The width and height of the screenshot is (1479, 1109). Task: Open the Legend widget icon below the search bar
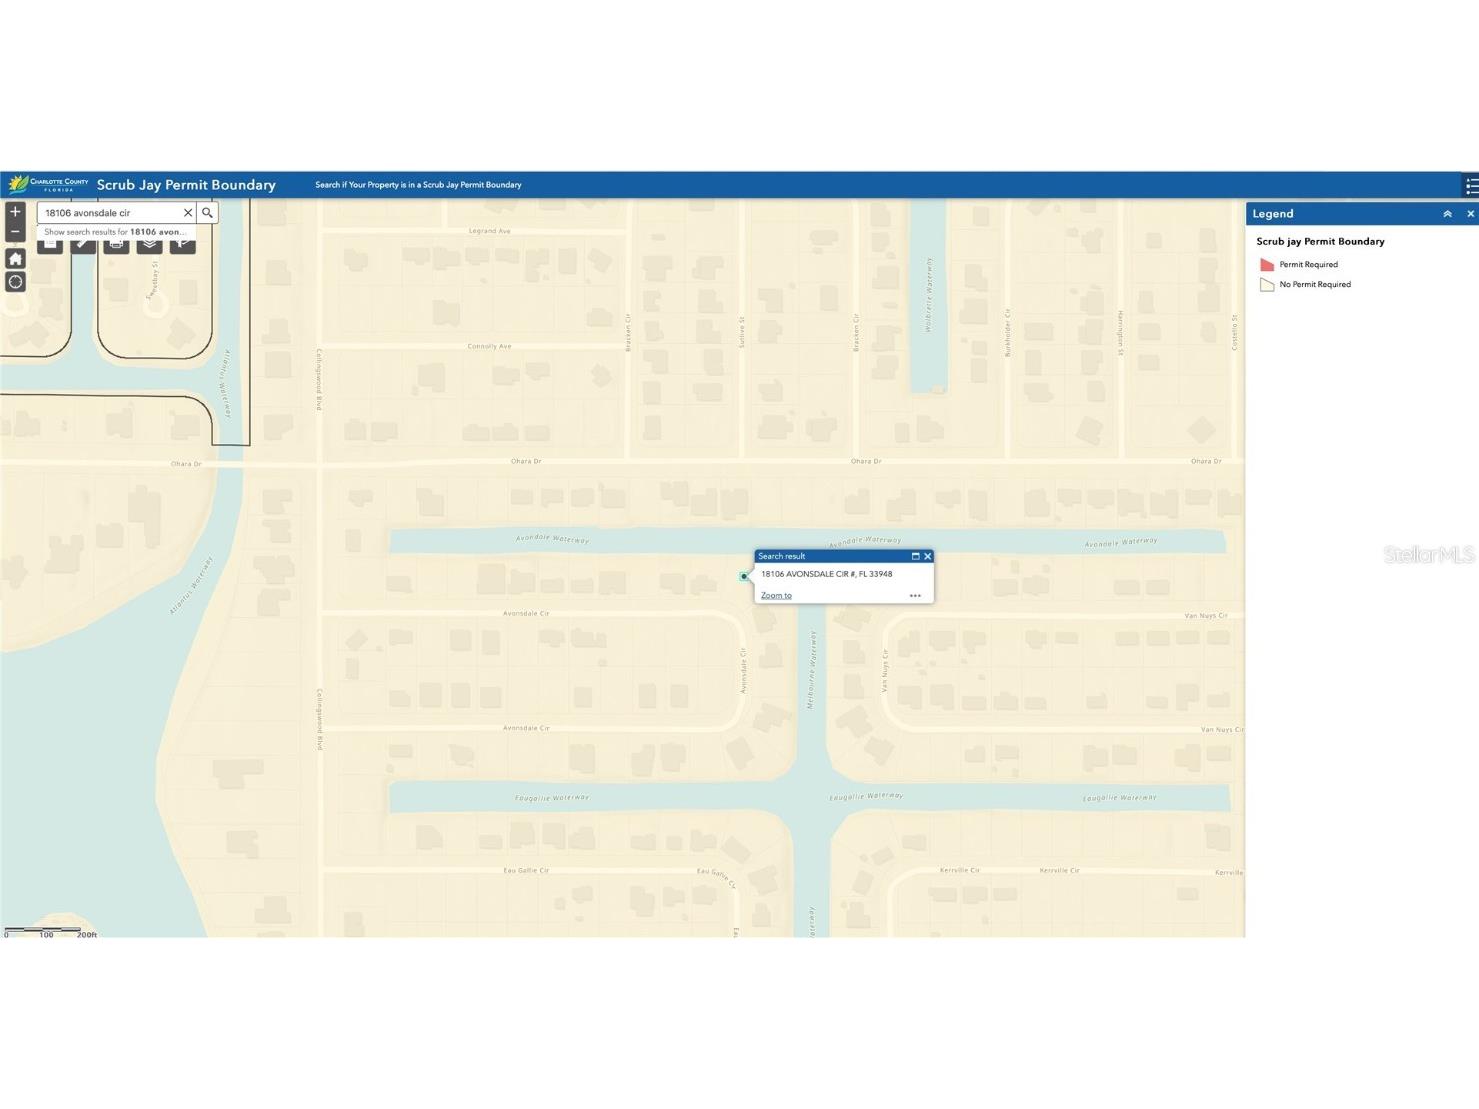click(x=50, y=245)
